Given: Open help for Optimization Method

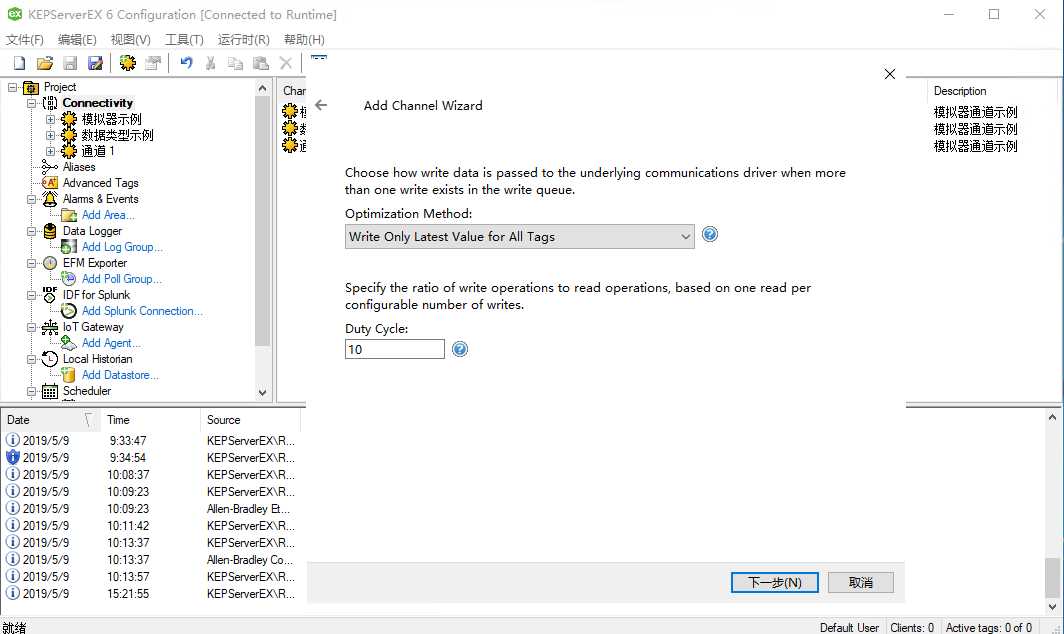Looking at the screenshot, I should point(710,235).
